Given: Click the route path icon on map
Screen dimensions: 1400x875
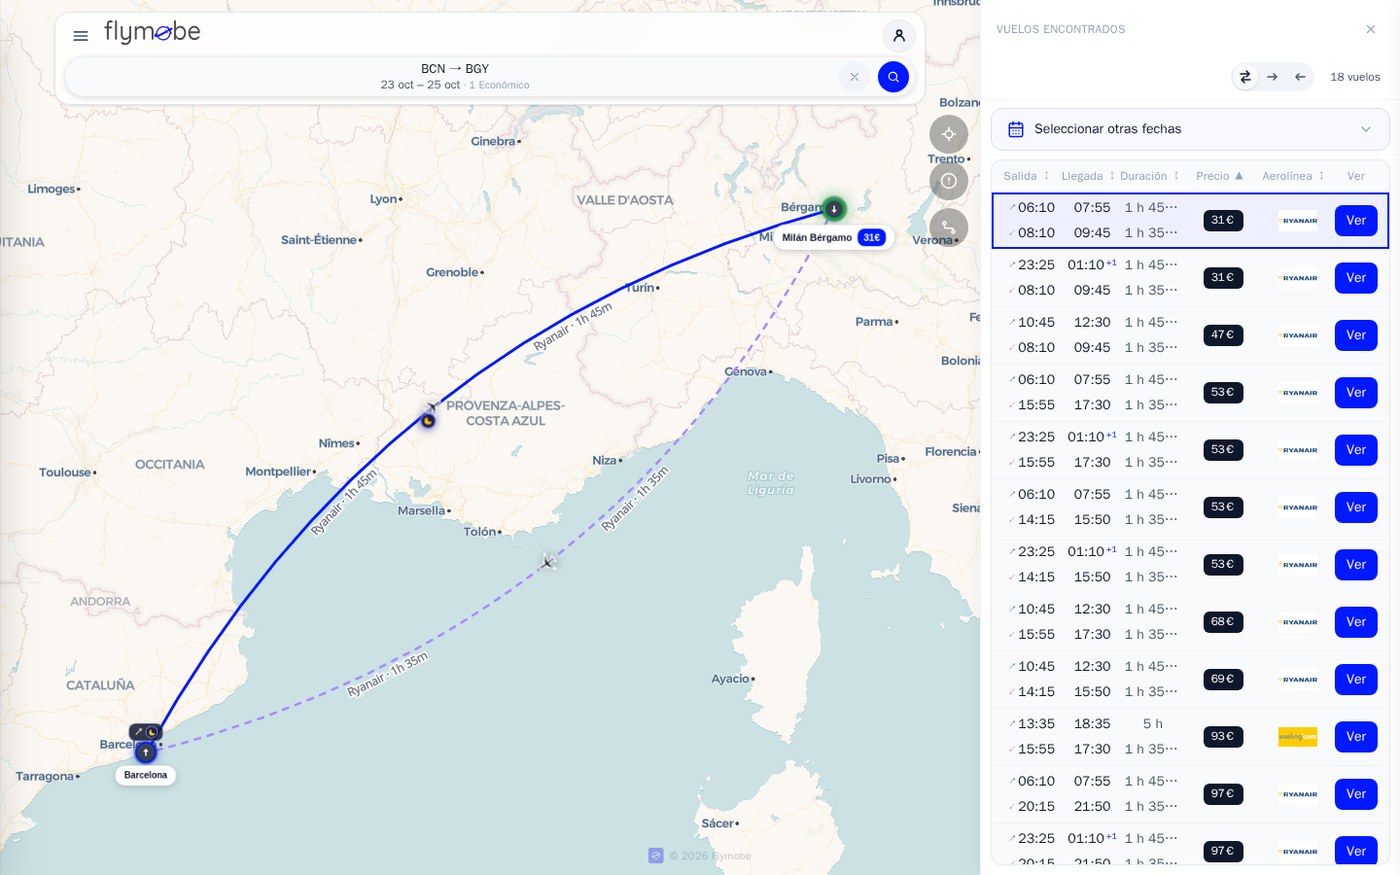Looking at the screenshot, I should click(949, 228).
